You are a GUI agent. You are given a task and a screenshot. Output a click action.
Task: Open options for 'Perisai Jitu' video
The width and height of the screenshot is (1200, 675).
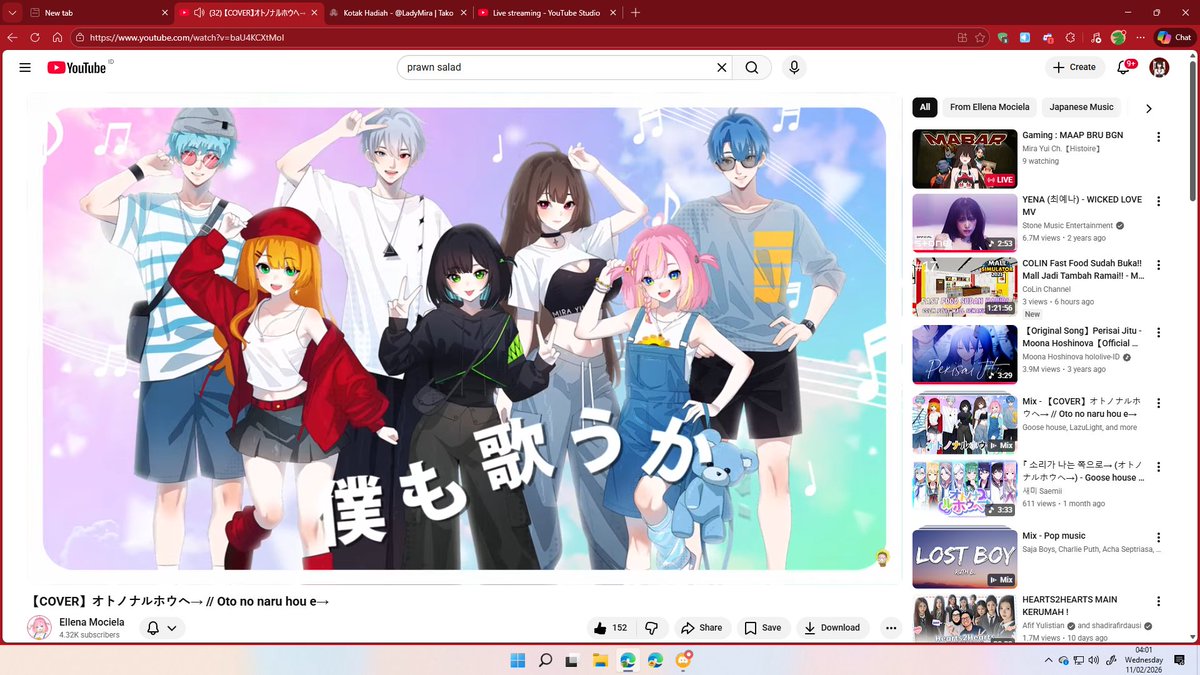point(1159,332)
